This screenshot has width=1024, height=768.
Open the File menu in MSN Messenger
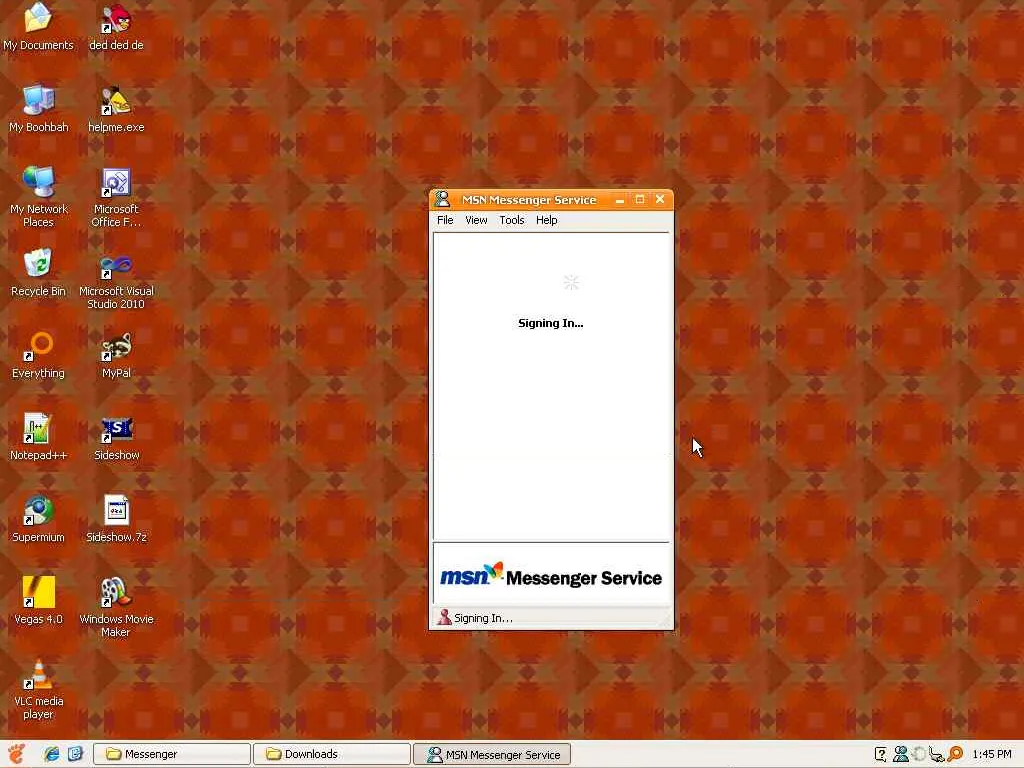[x=445, y=220]
